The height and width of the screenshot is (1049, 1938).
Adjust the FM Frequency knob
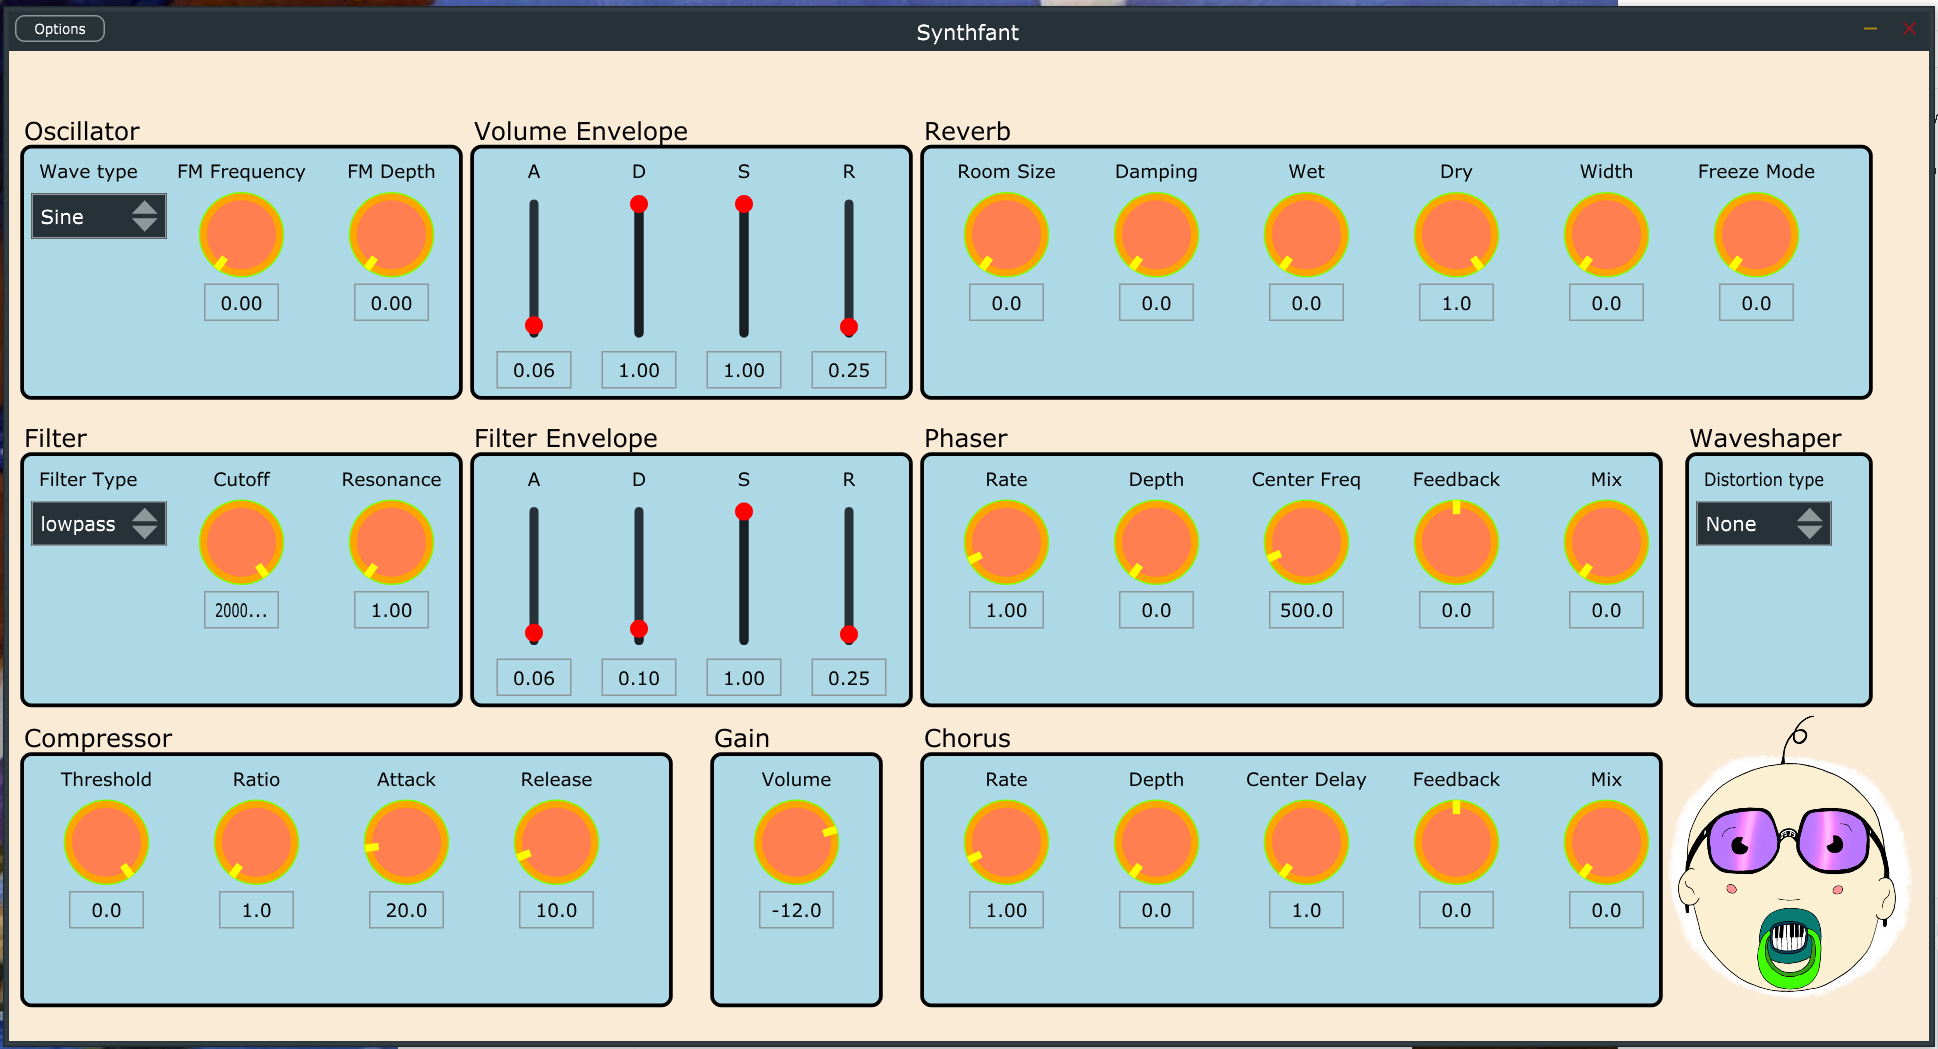[241, 233]
